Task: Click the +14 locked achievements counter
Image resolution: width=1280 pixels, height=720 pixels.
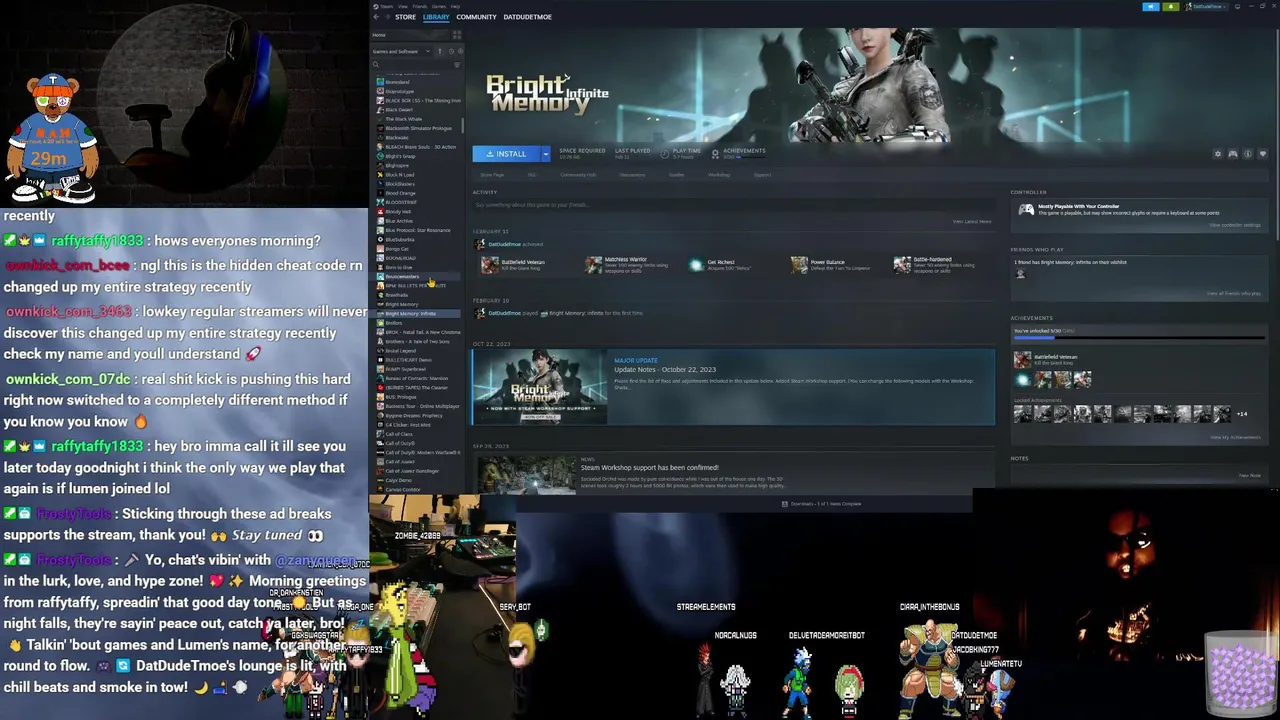Action: point(1241,414)
